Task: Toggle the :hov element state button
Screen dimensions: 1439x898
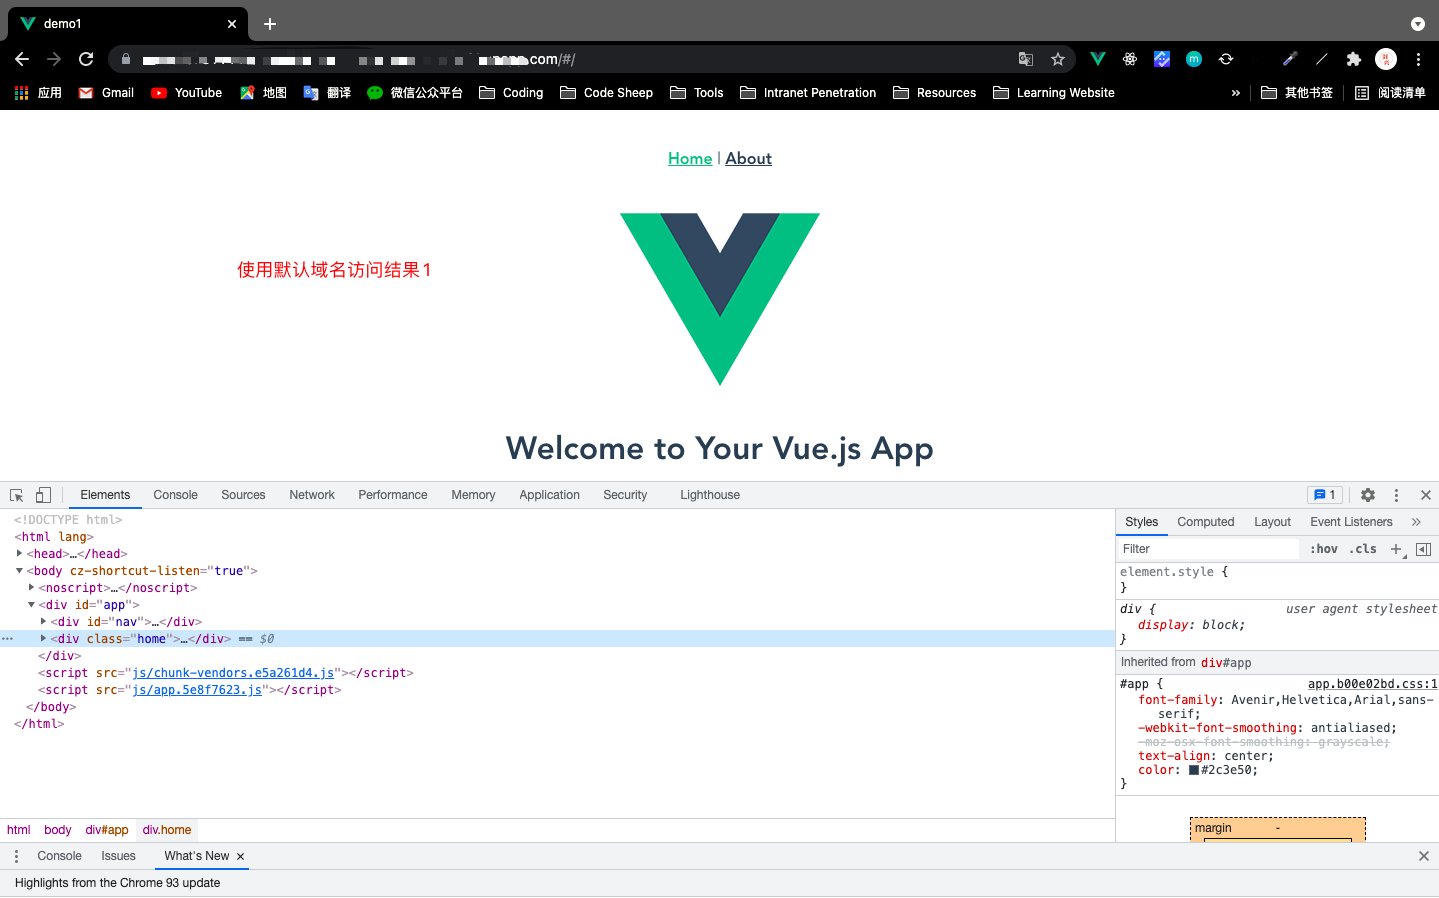Action: coord(1324,549)
